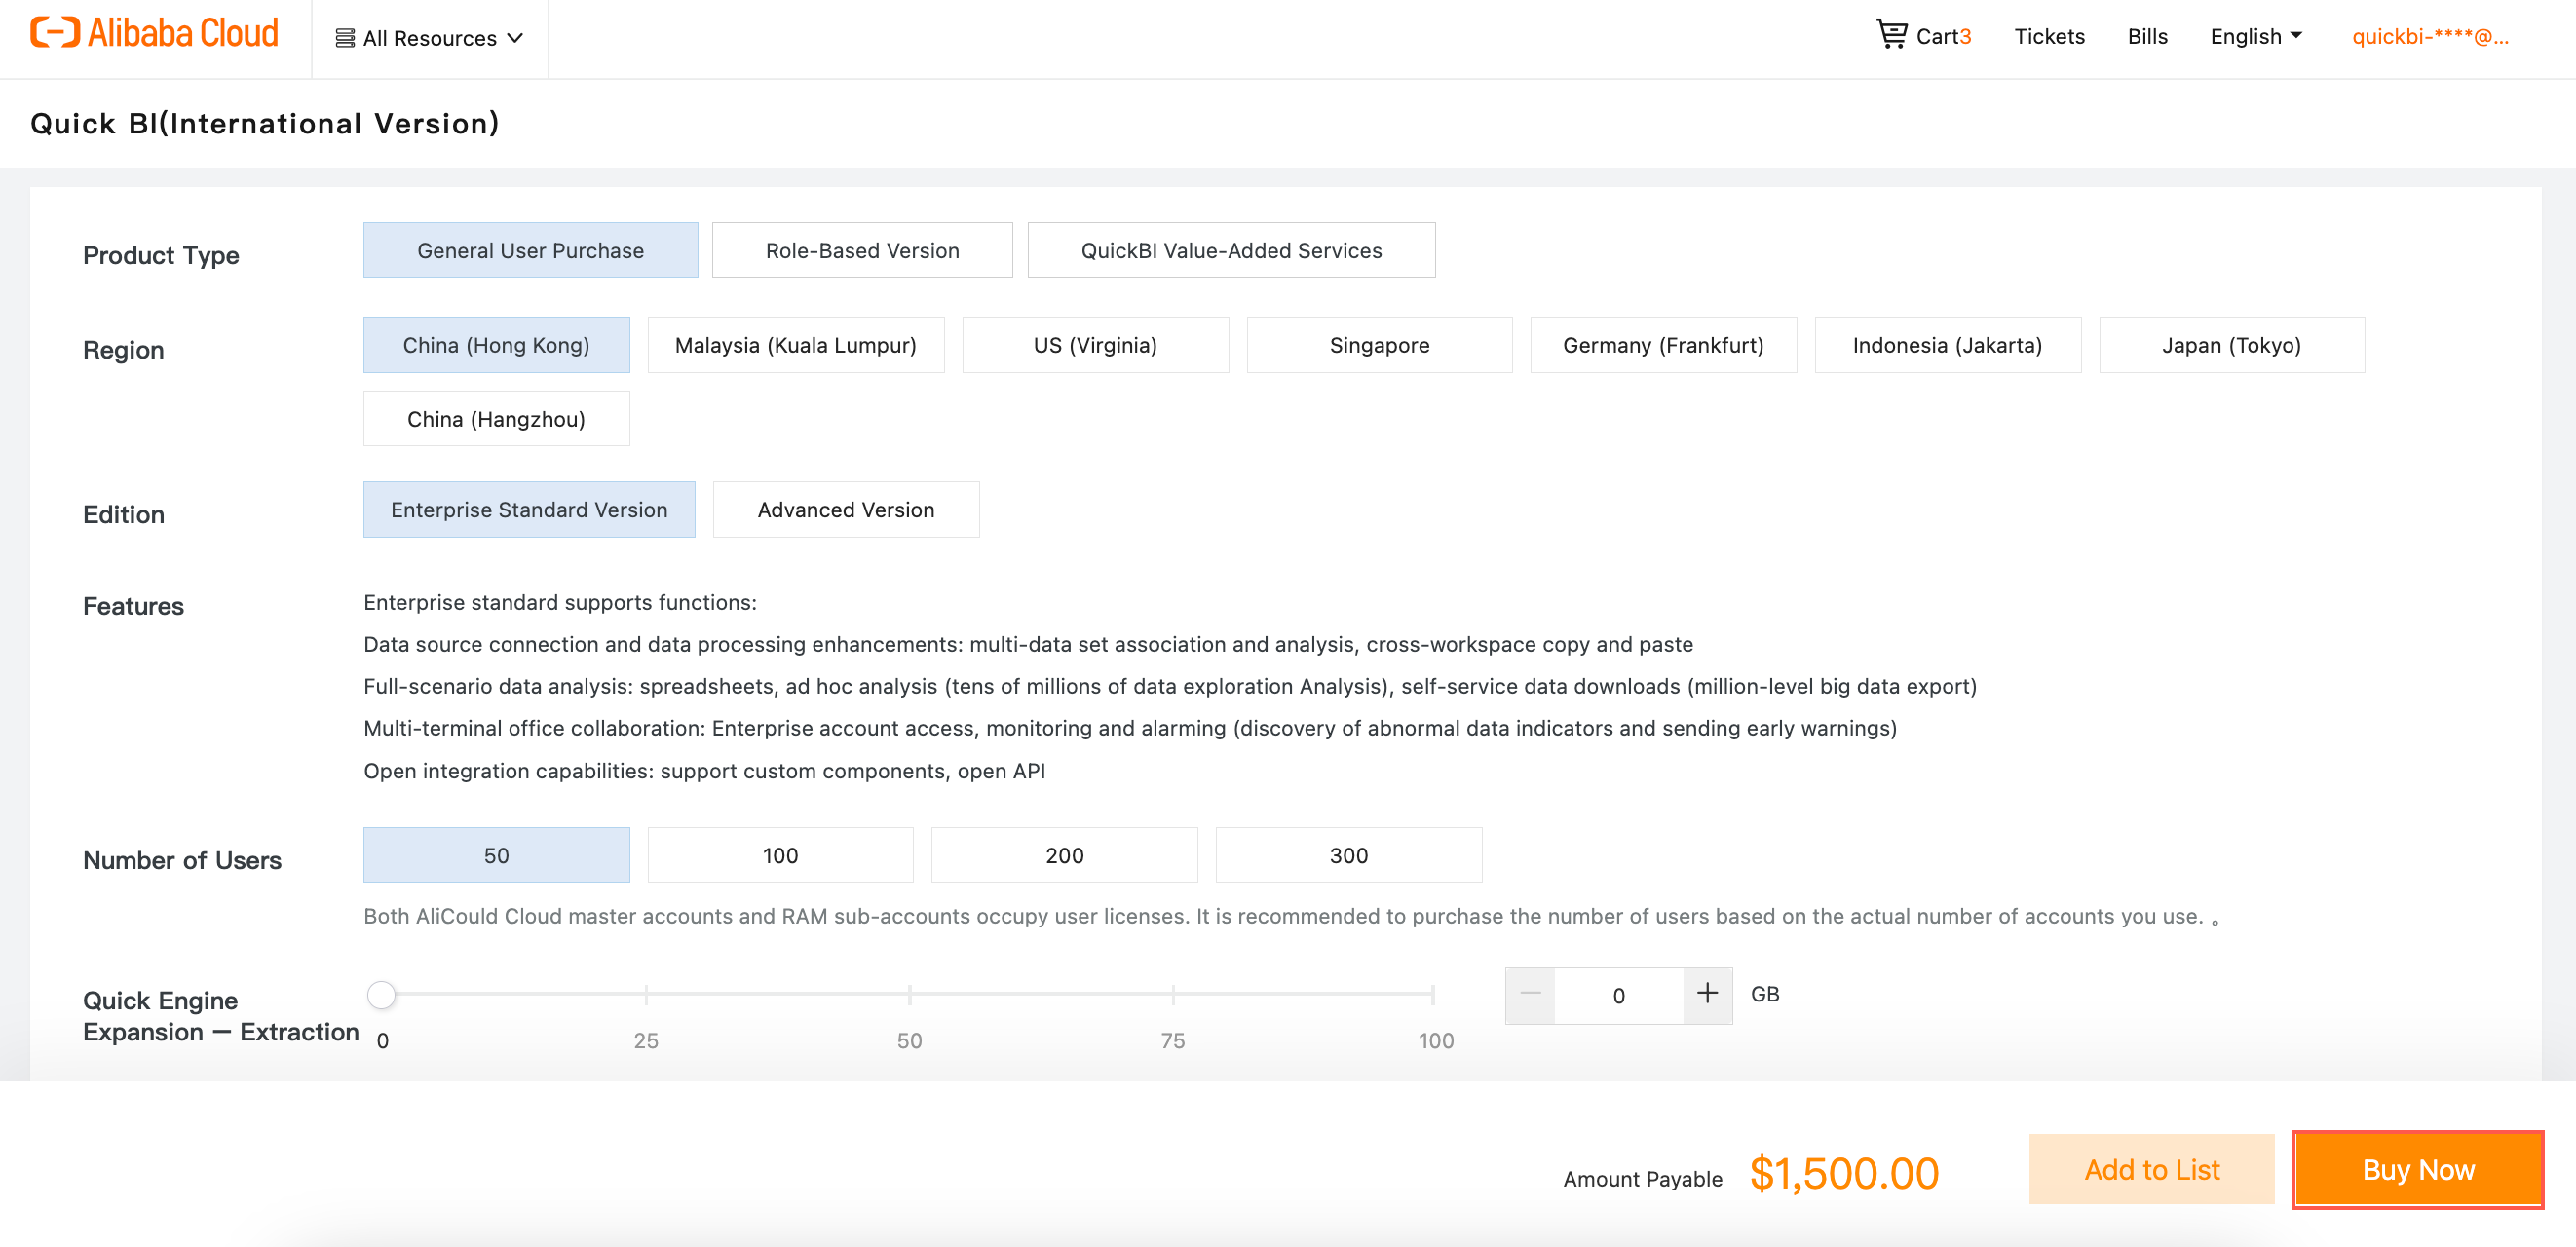Click the Quick BI(International Version) heading

point(265,123)
